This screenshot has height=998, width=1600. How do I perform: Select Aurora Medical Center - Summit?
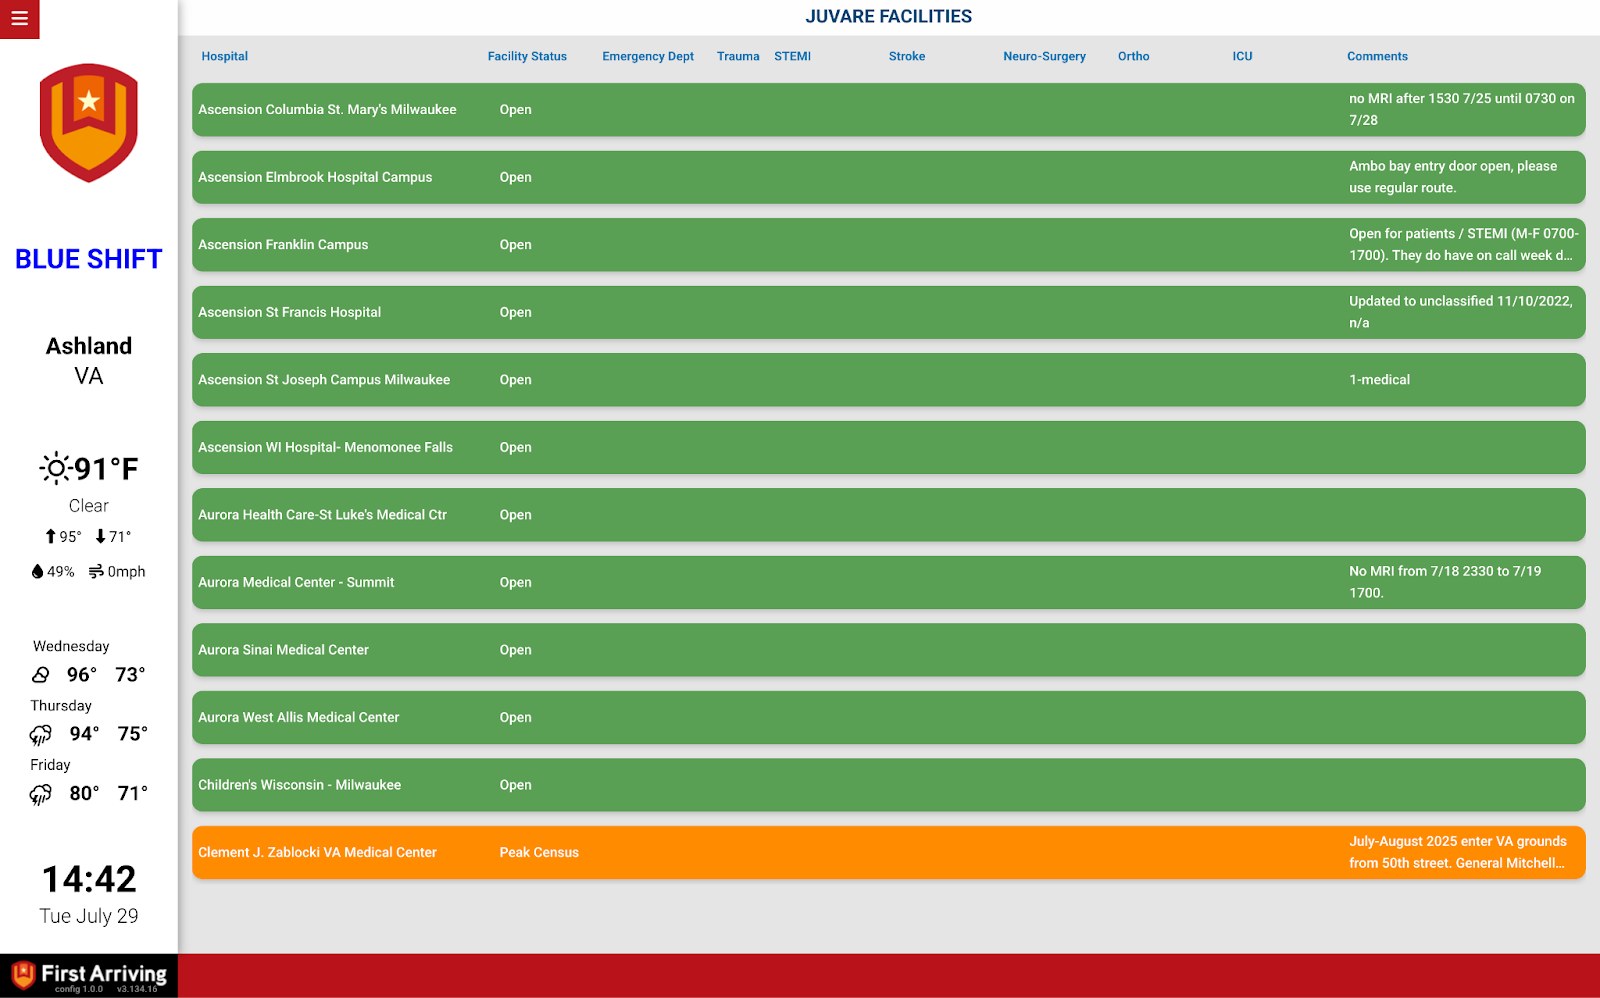point(889,583)
